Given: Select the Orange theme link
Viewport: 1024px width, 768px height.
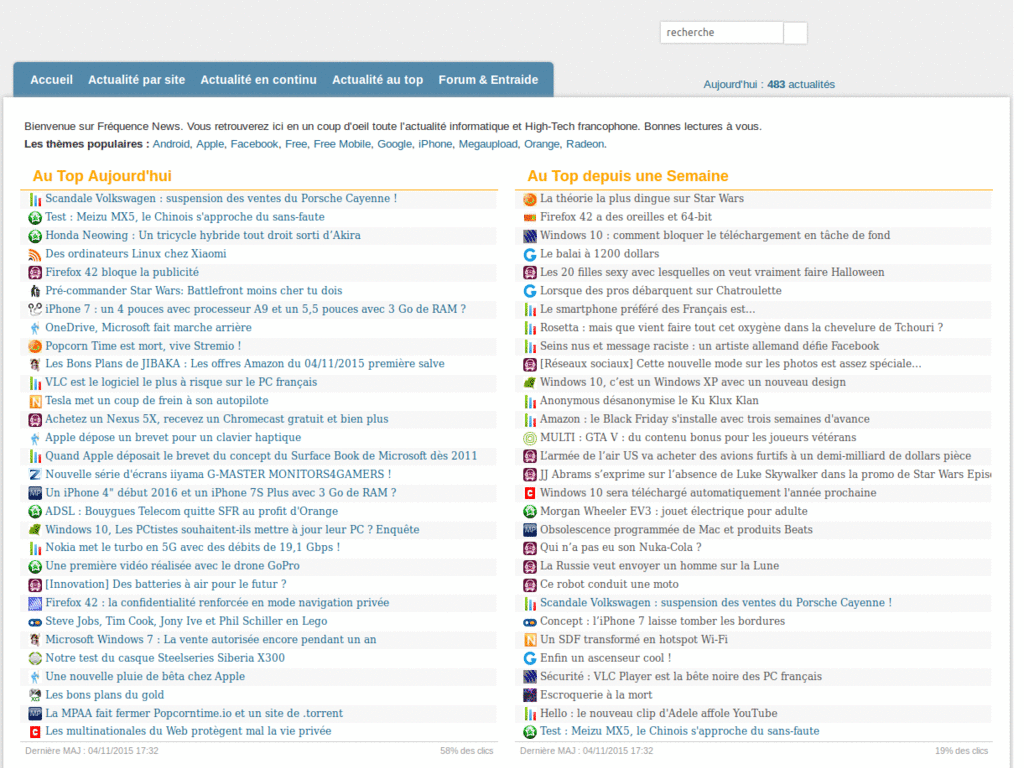Looking at the screenshot, I should [541, 144].
